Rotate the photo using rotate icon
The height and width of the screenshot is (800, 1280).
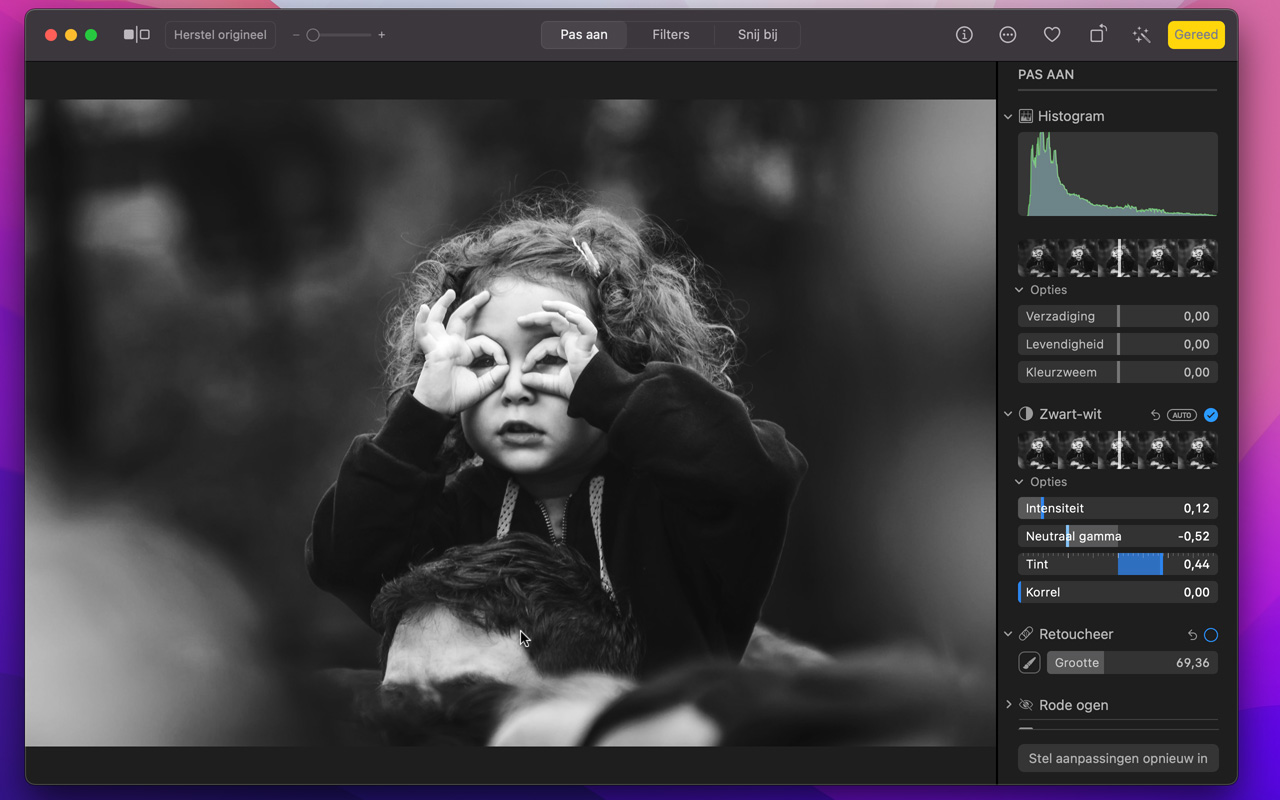click(1097, 35)
